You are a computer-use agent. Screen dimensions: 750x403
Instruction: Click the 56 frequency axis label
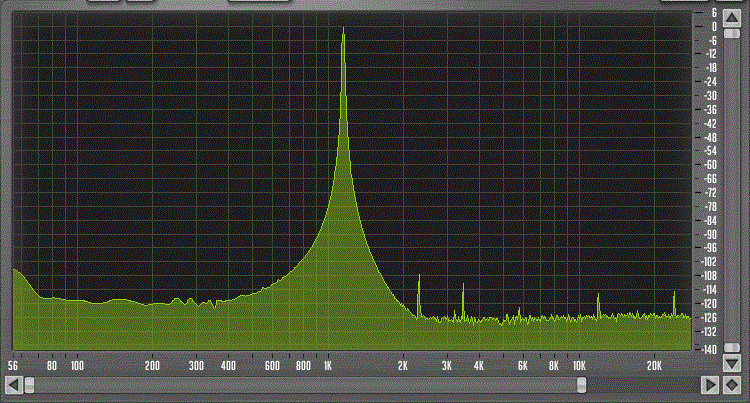[x=13, y=366]
